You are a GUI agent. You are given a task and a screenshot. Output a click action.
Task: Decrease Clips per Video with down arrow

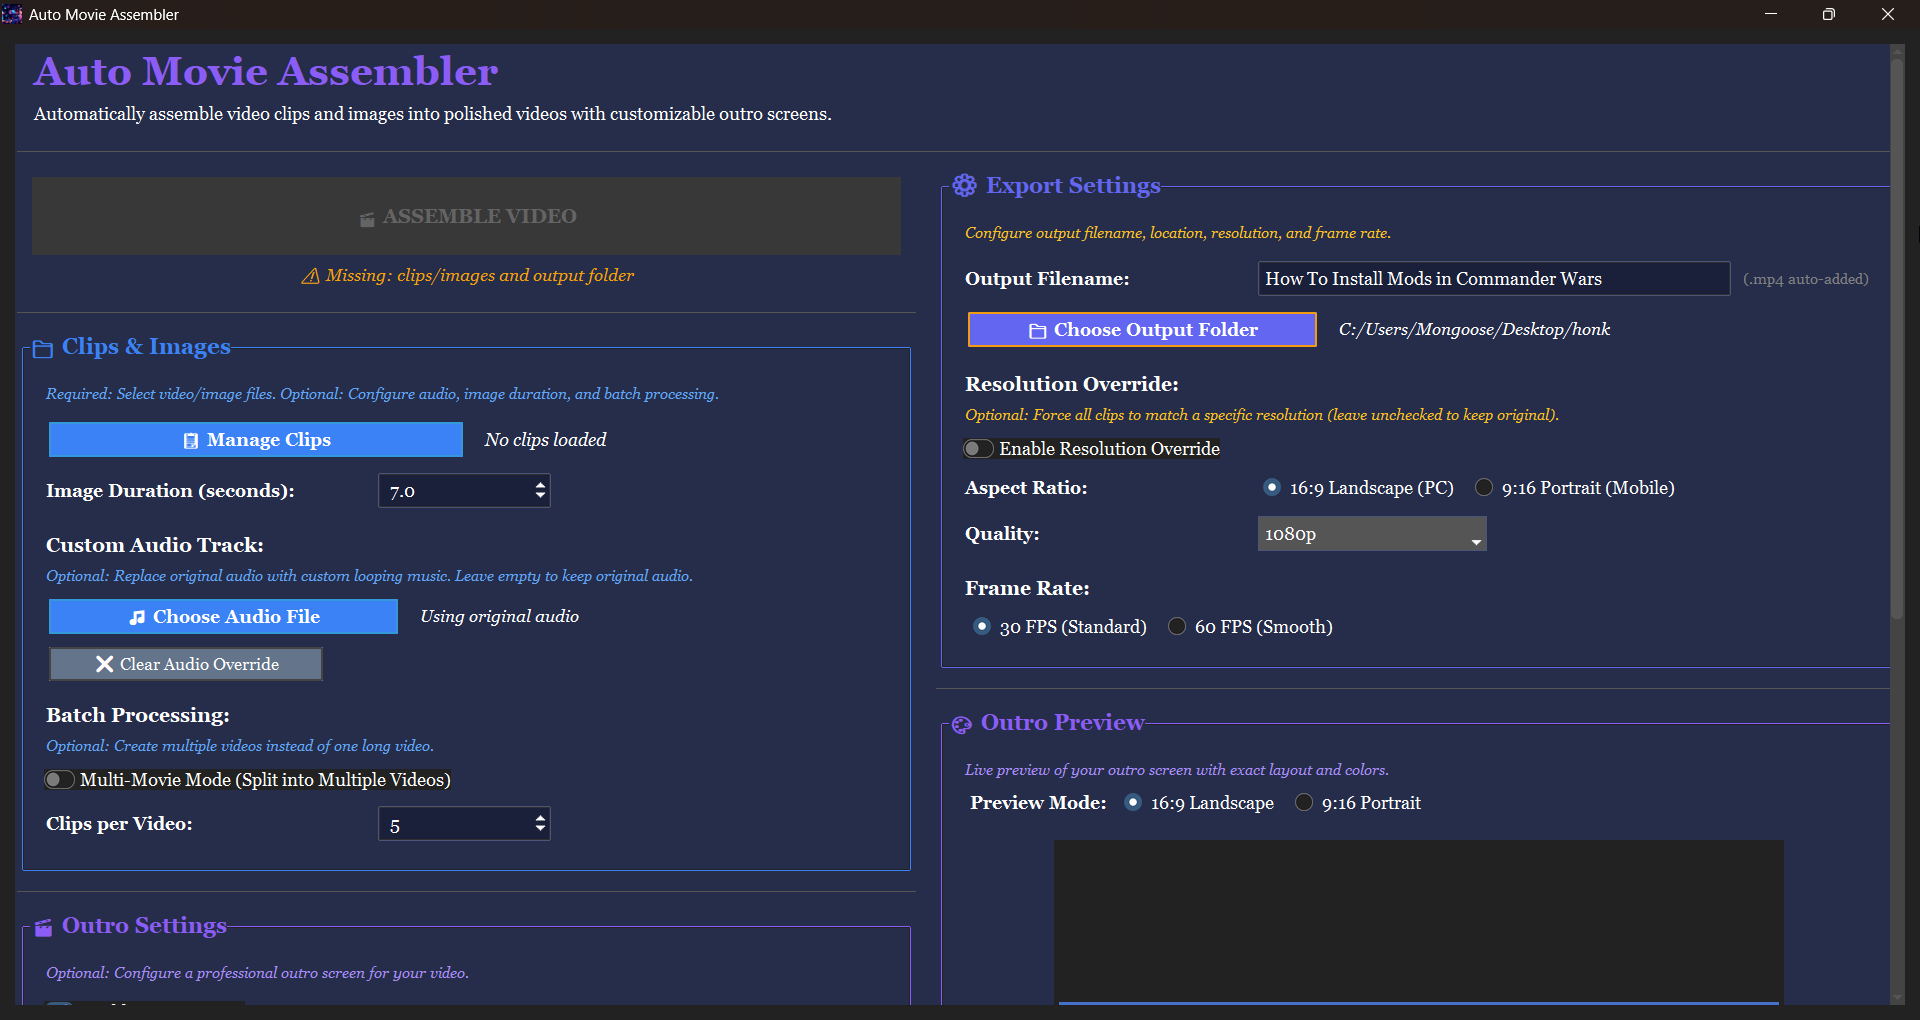(x=540, y=830)
